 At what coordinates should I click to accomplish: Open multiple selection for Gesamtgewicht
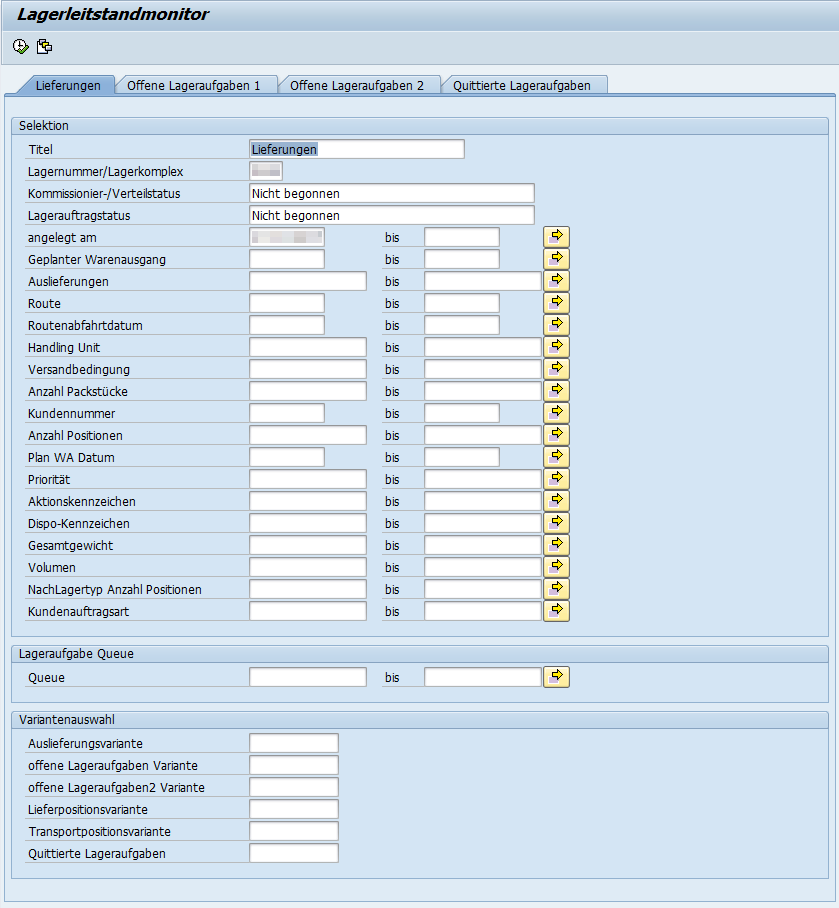click(x=556, y=545)
